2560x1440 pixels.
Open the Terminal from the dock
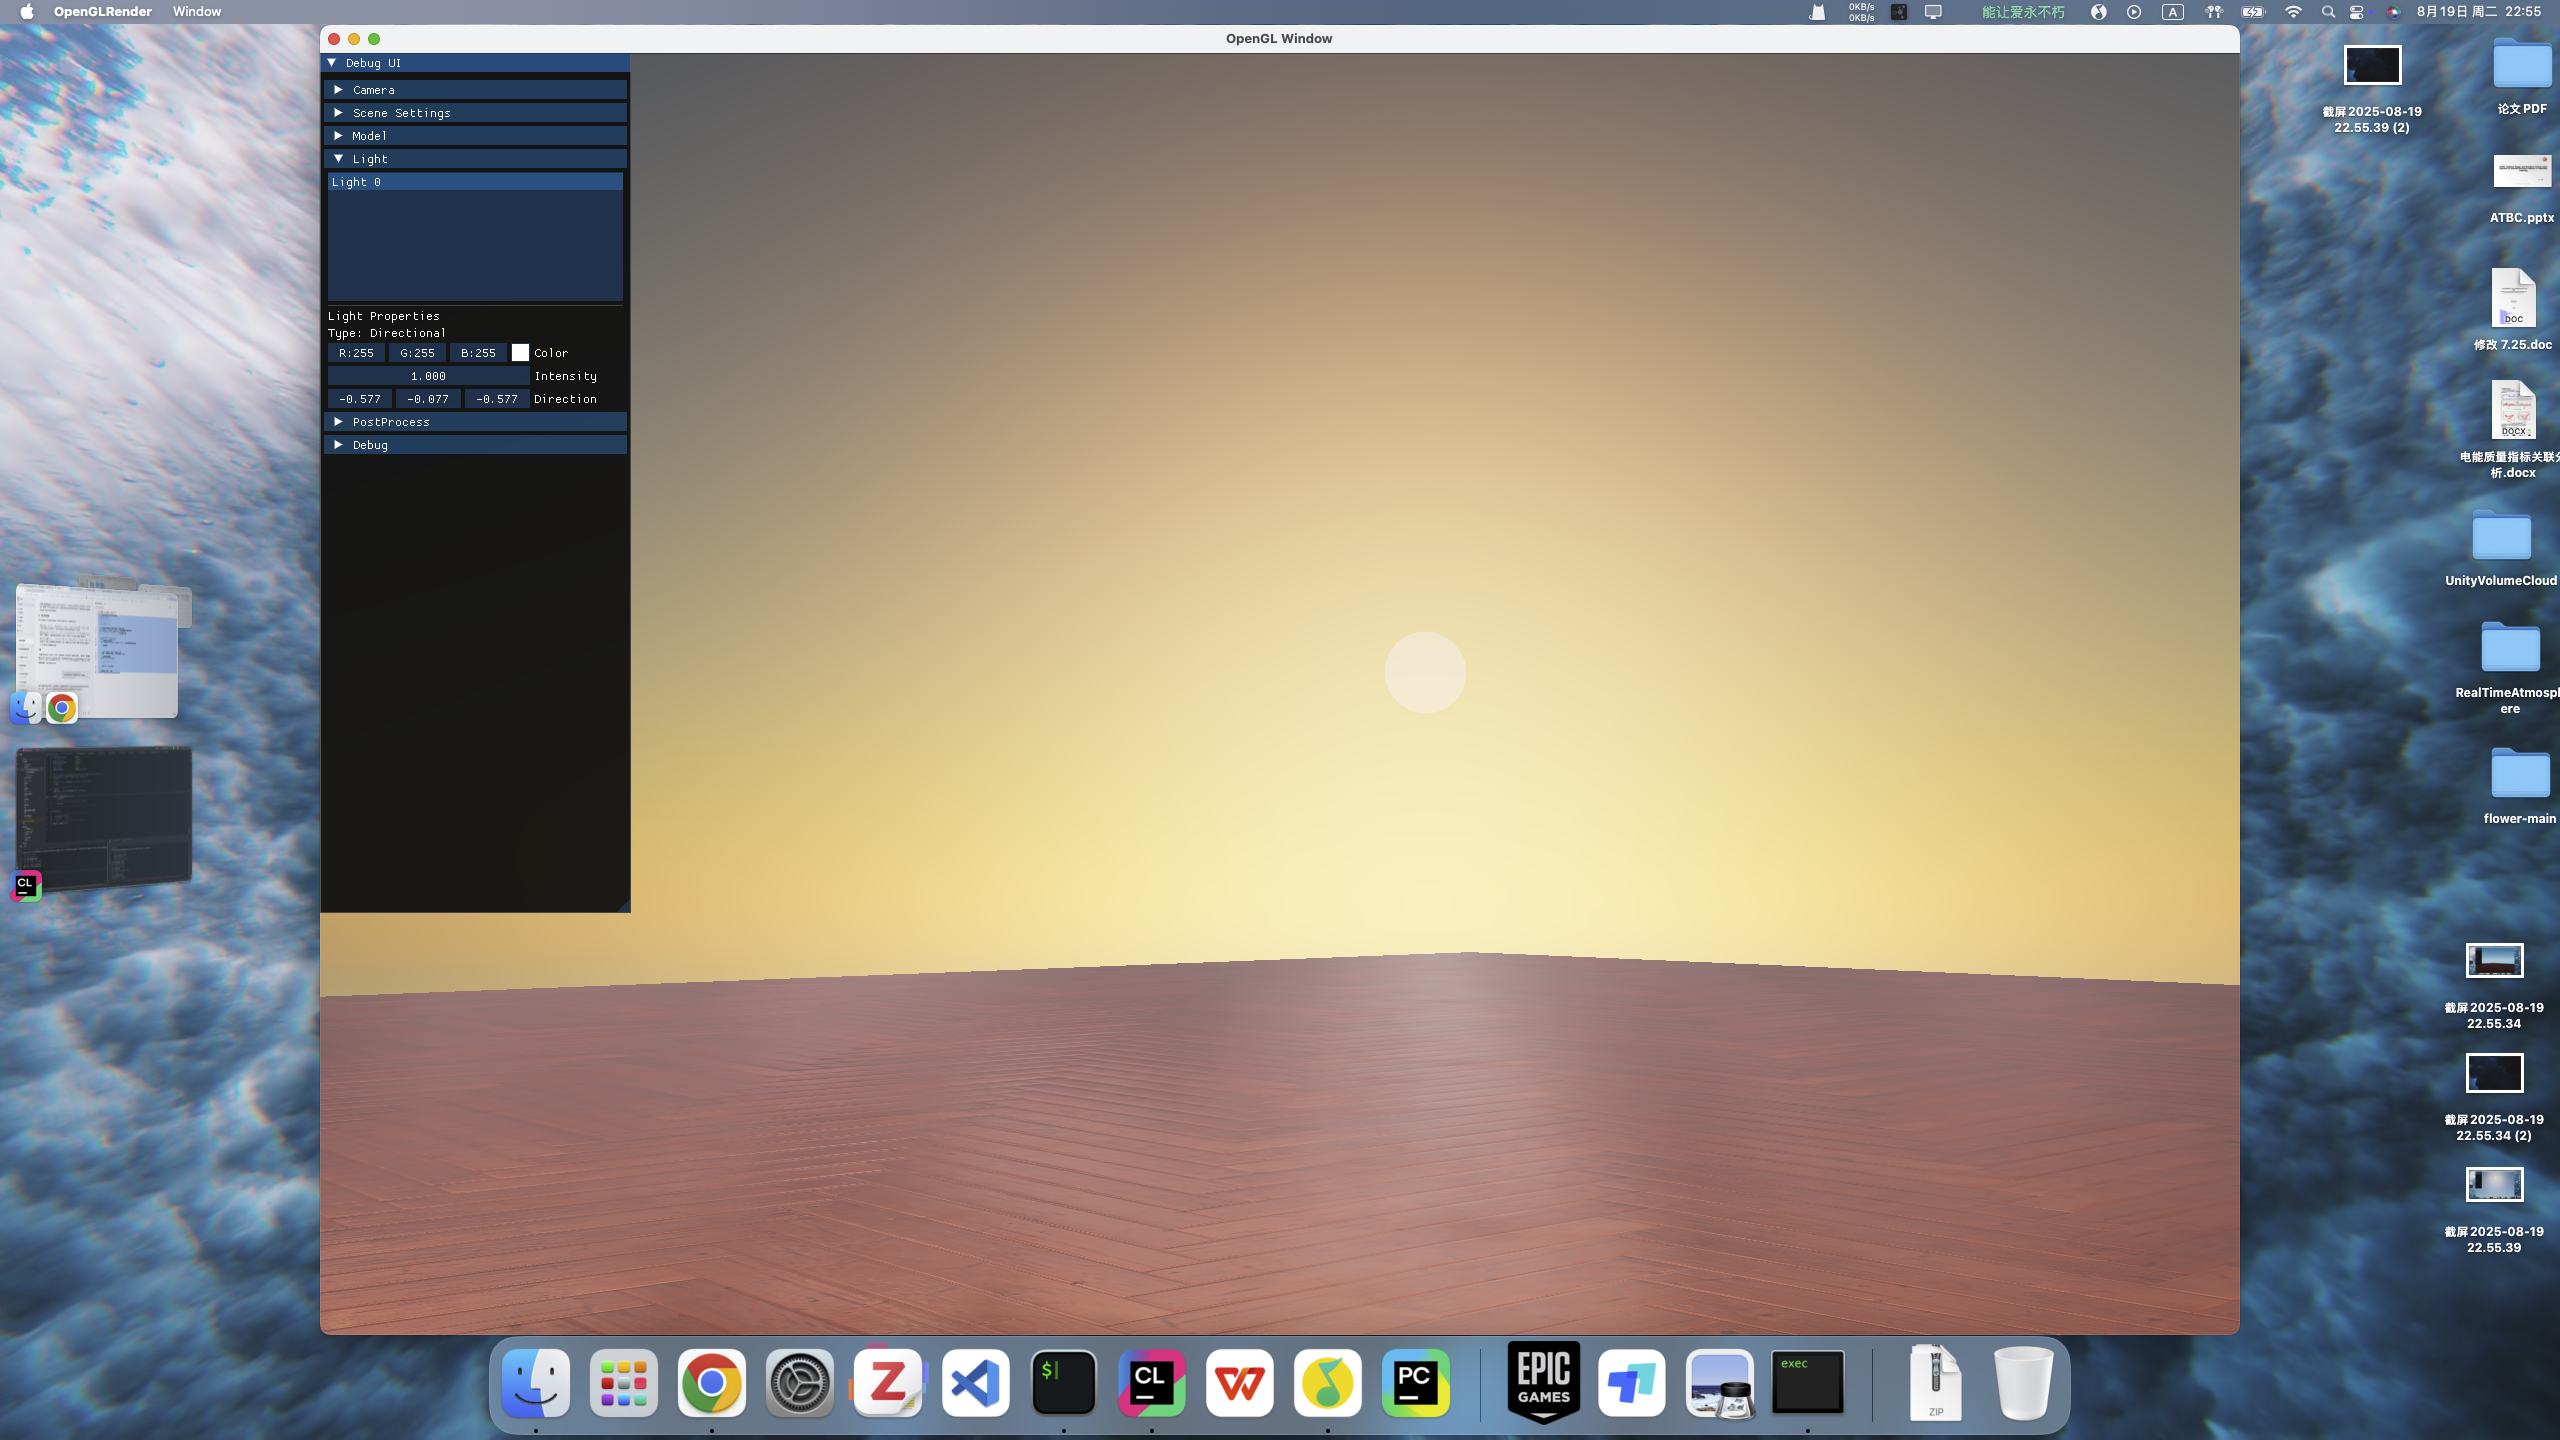[1063, 1383]
